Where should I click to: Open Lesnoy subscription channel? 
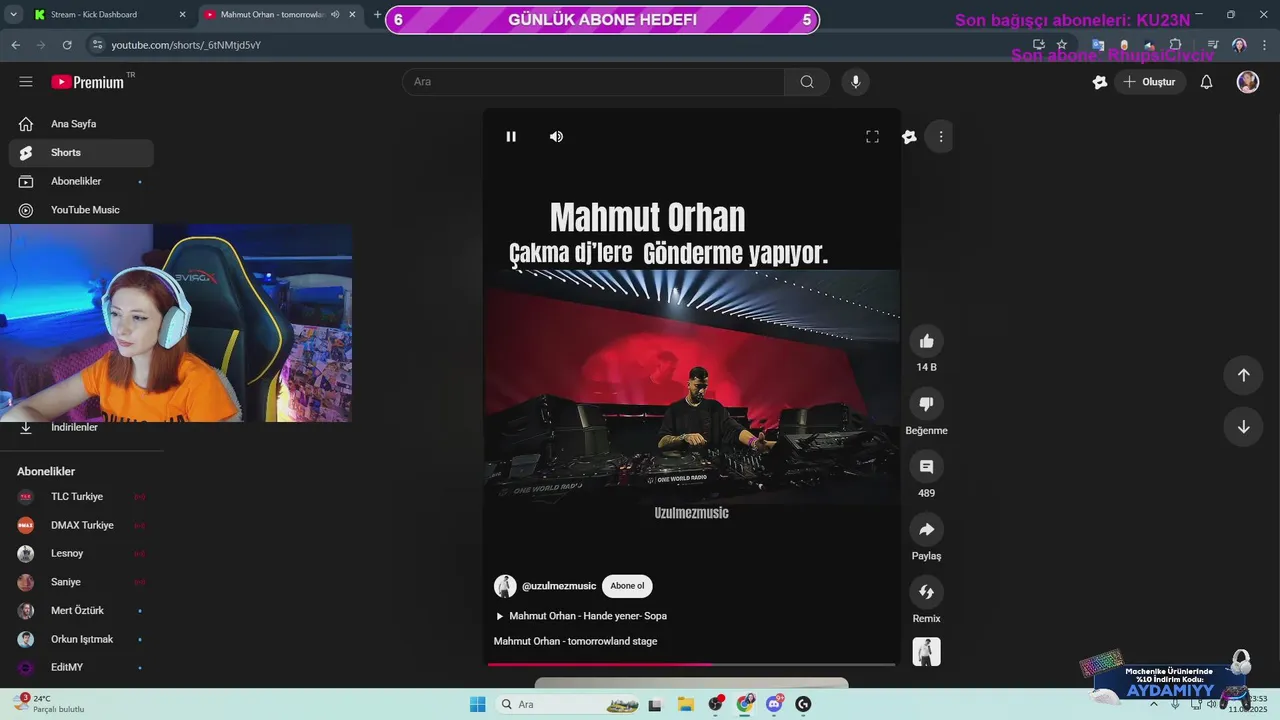point(81,554)
